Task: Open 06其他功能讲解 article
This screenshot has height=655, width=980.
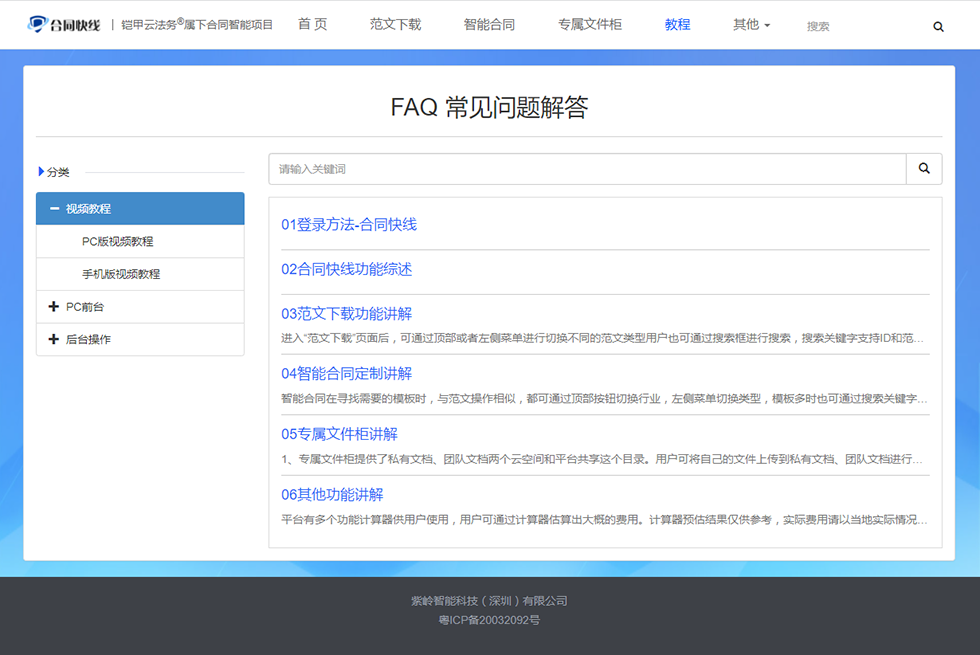Action: click(332, 495)
